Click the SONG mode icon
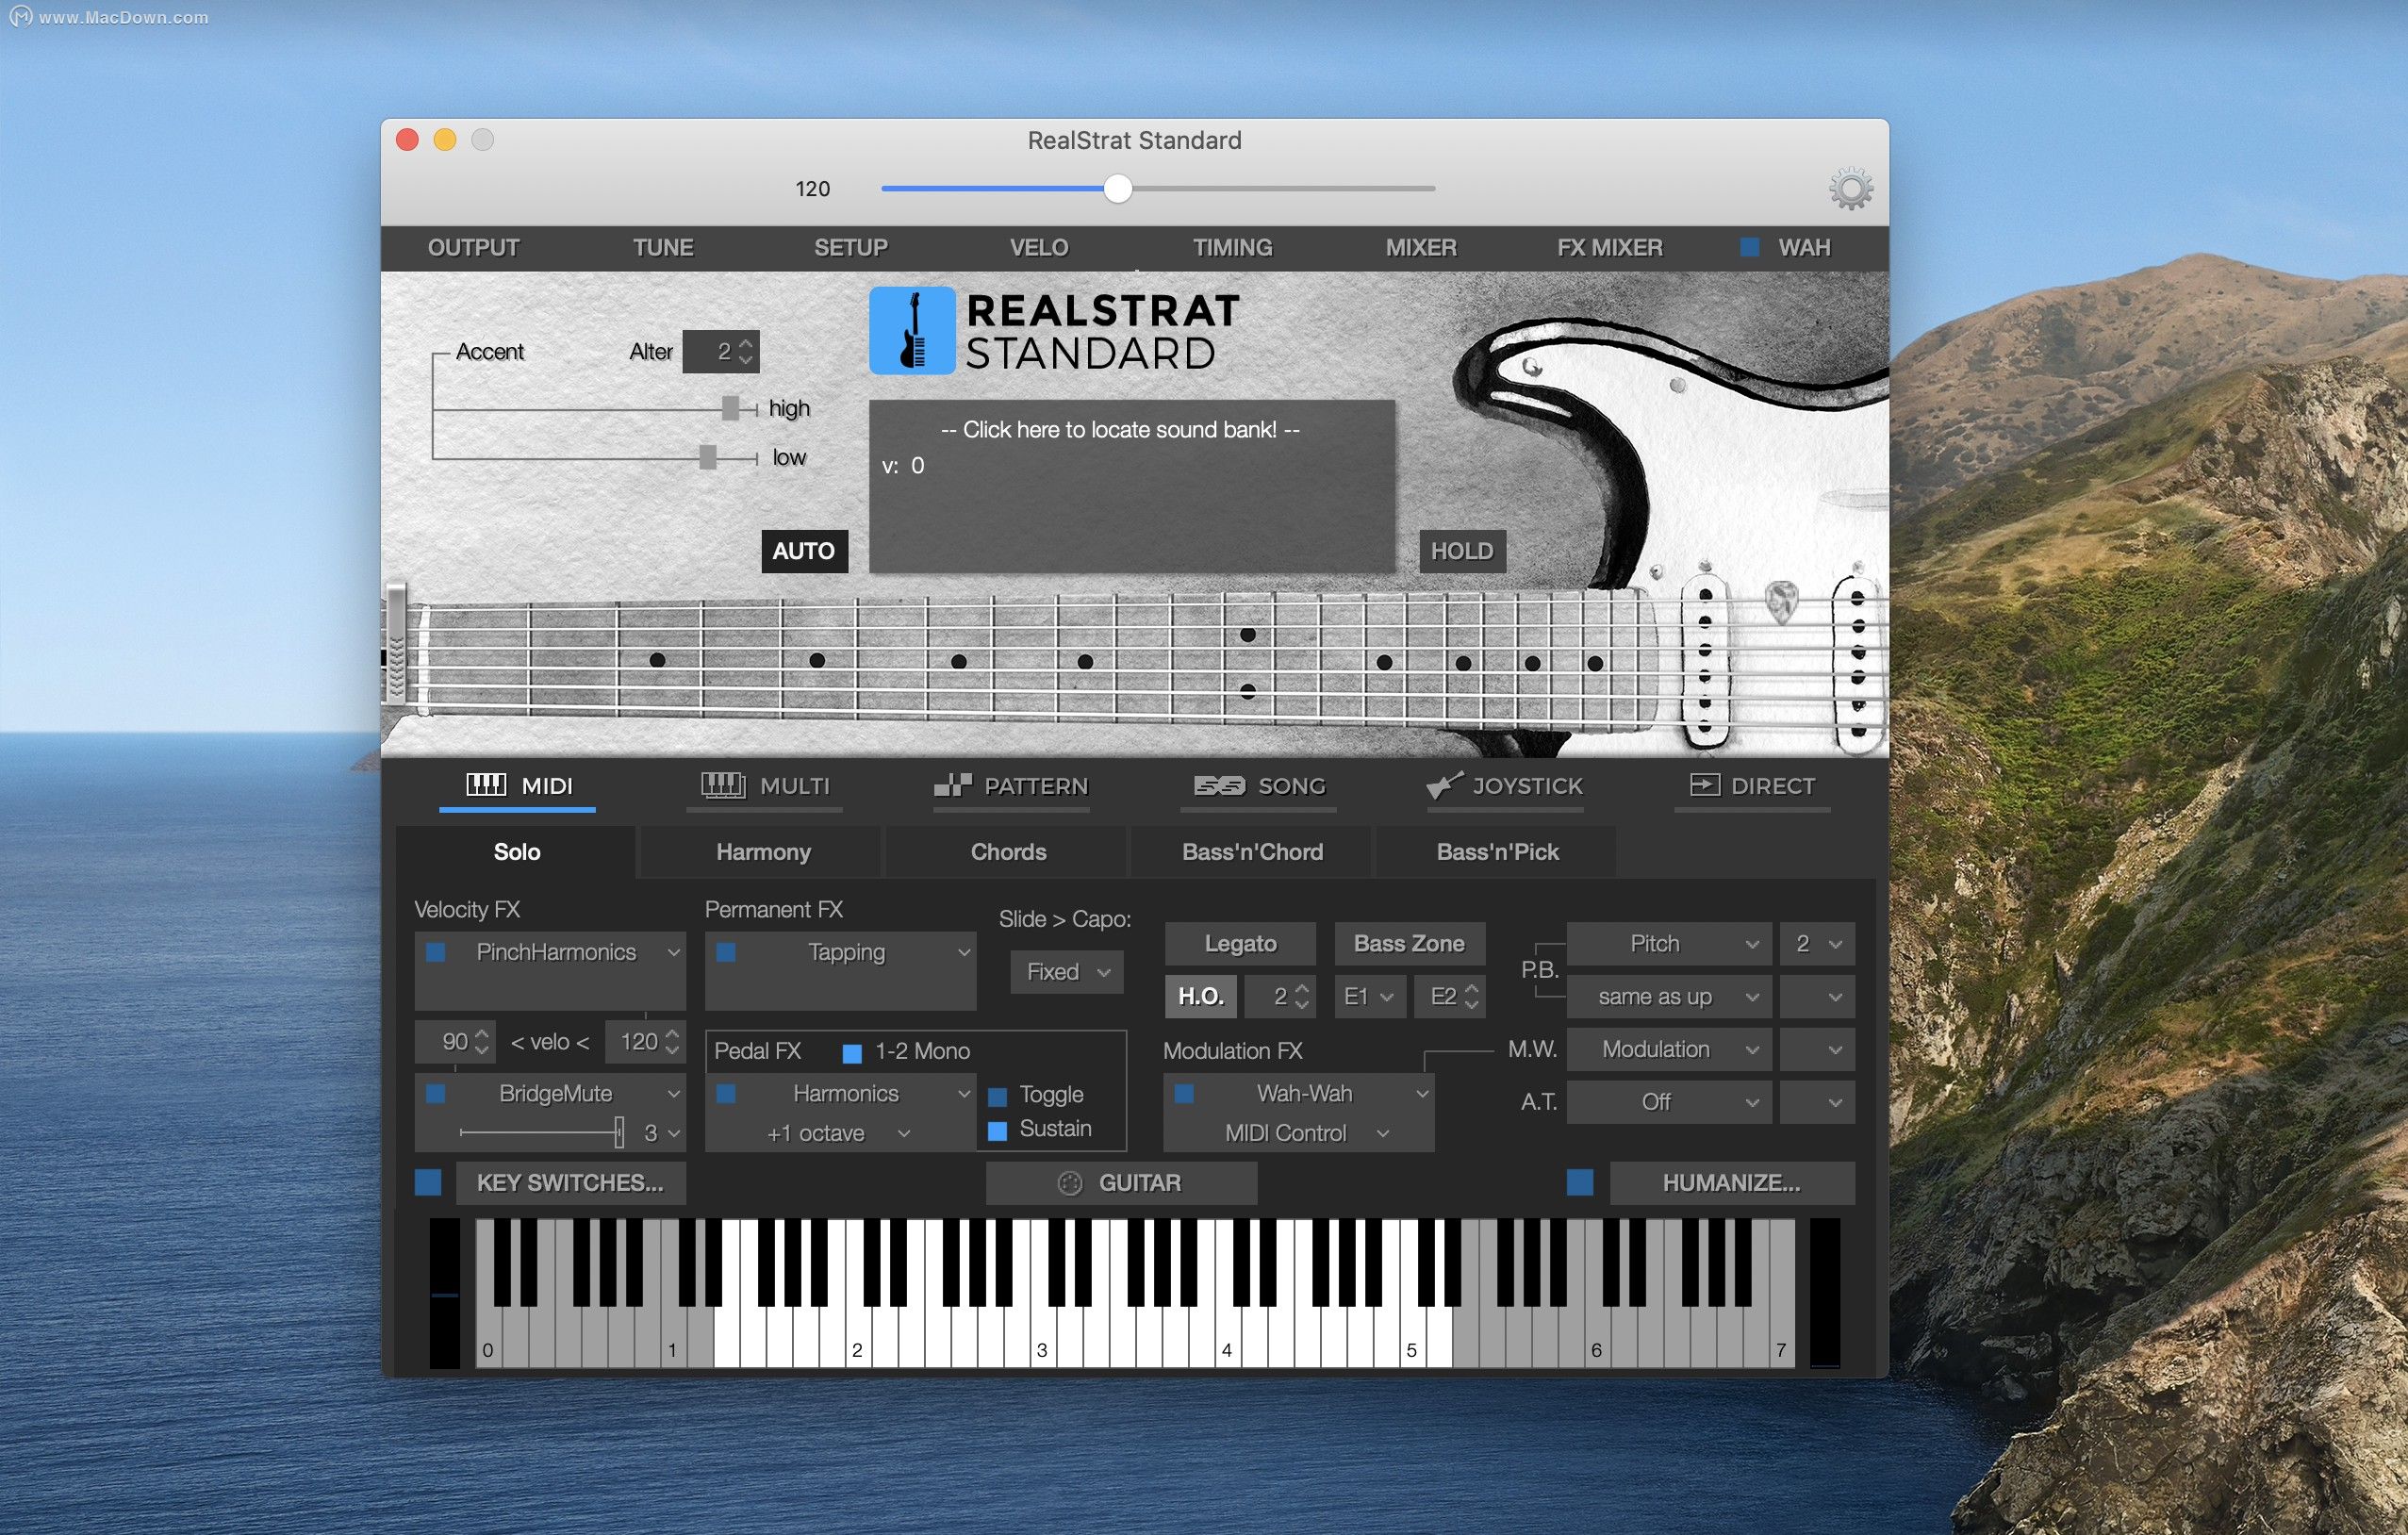Viewport: 2408px width, 1535px height. (x=1219, y=786)
